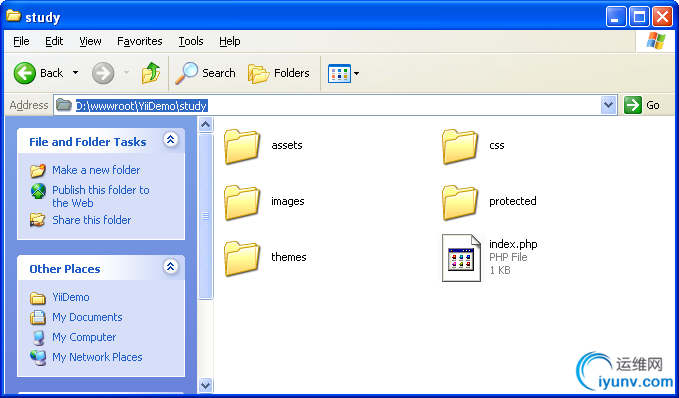Click the images folder name
The width and height of the screenshot is (679, 398).
click(288, 201)
